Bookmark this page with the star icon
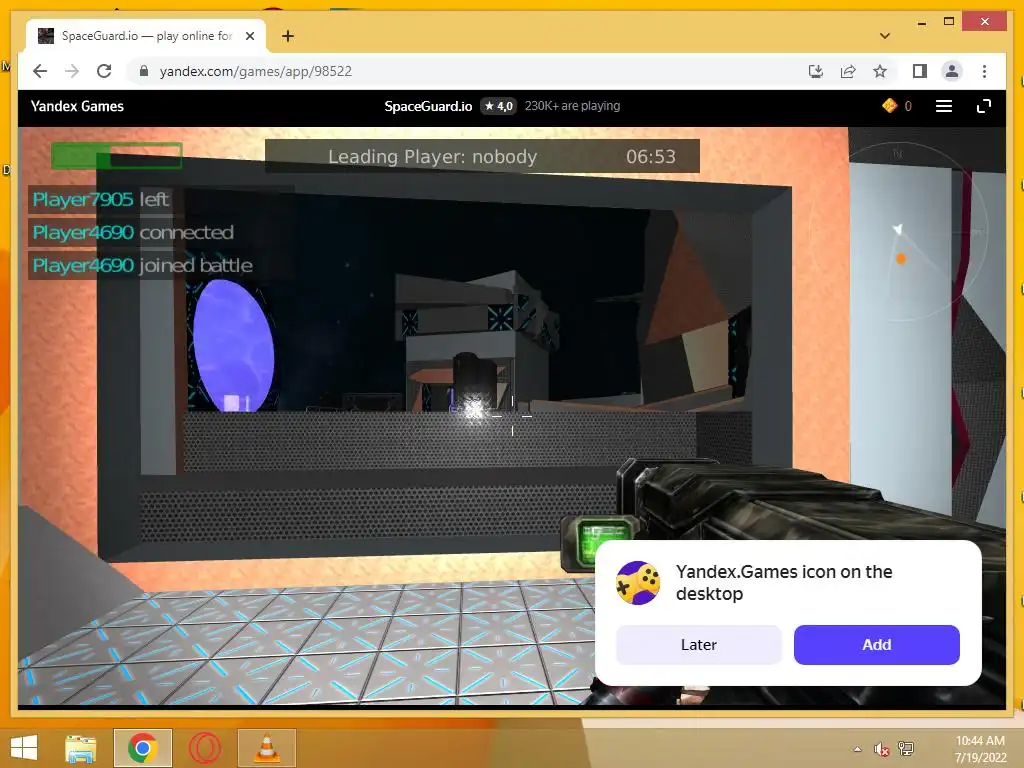 click(x=880, y=71)
